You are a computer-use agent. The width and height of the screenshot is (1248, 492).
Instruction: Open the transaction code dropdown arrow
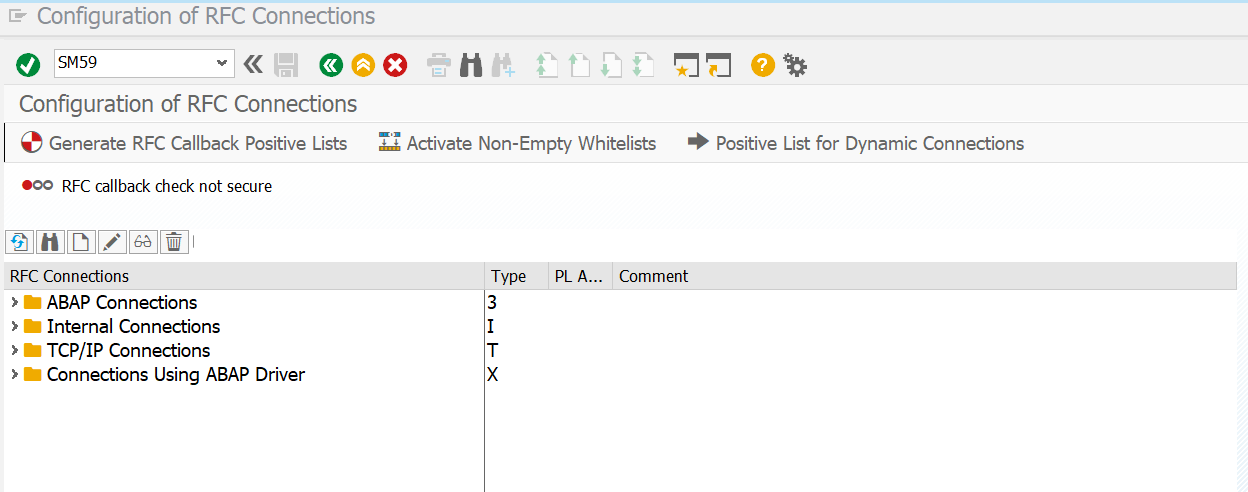221,64
